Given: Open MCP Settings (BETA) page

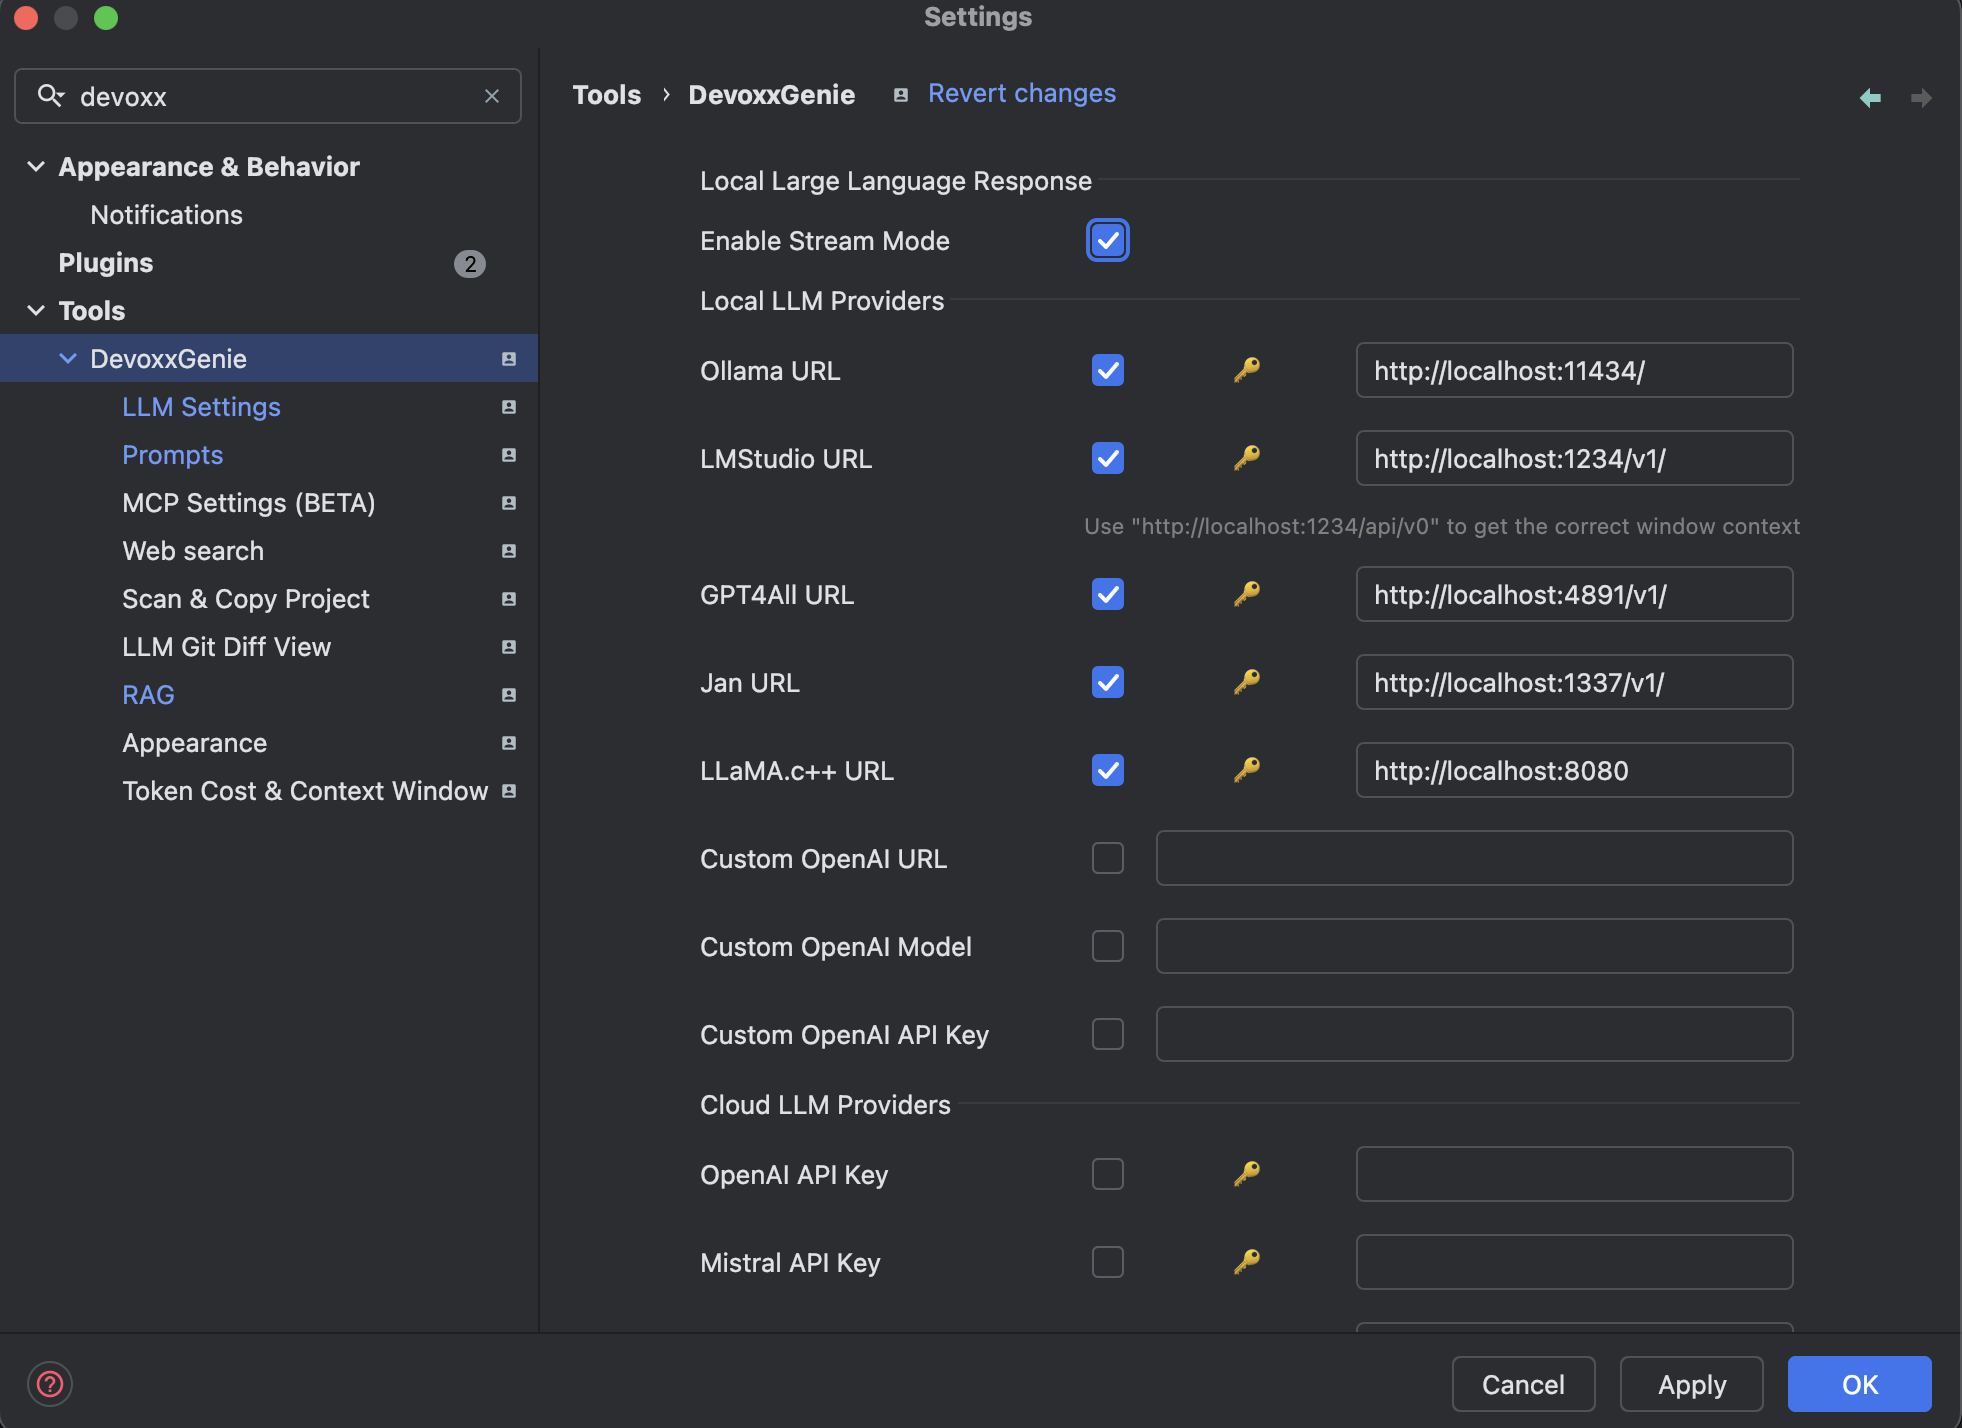Looking at the screenshot, I should [248, 503].
